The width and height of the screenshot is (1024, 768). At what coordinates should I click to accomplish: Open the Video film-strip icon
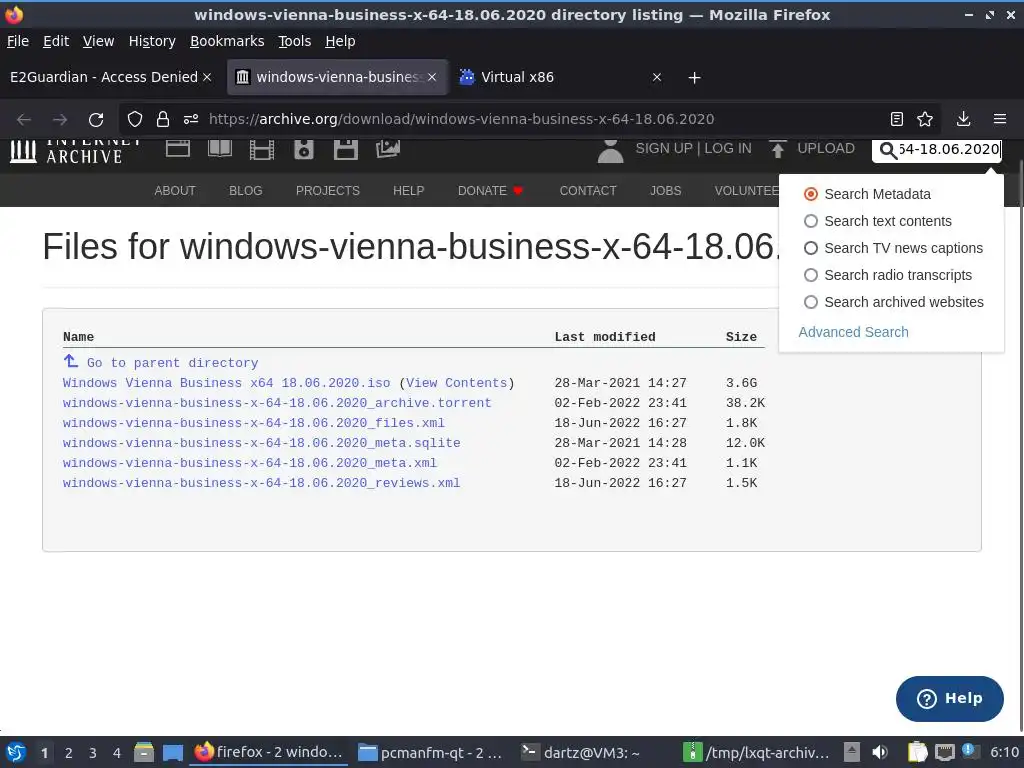[262, 150]
